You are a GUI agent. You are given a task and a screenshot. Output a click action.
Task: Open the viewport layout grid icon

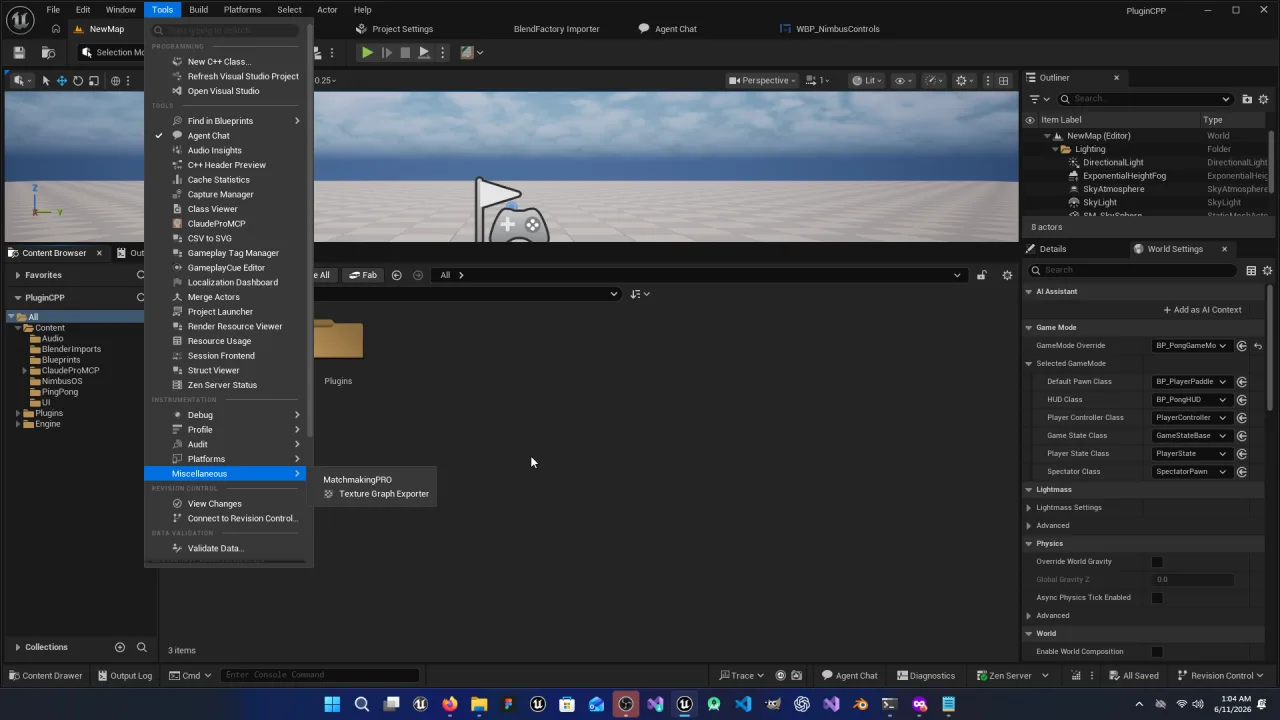[1003, 81]
